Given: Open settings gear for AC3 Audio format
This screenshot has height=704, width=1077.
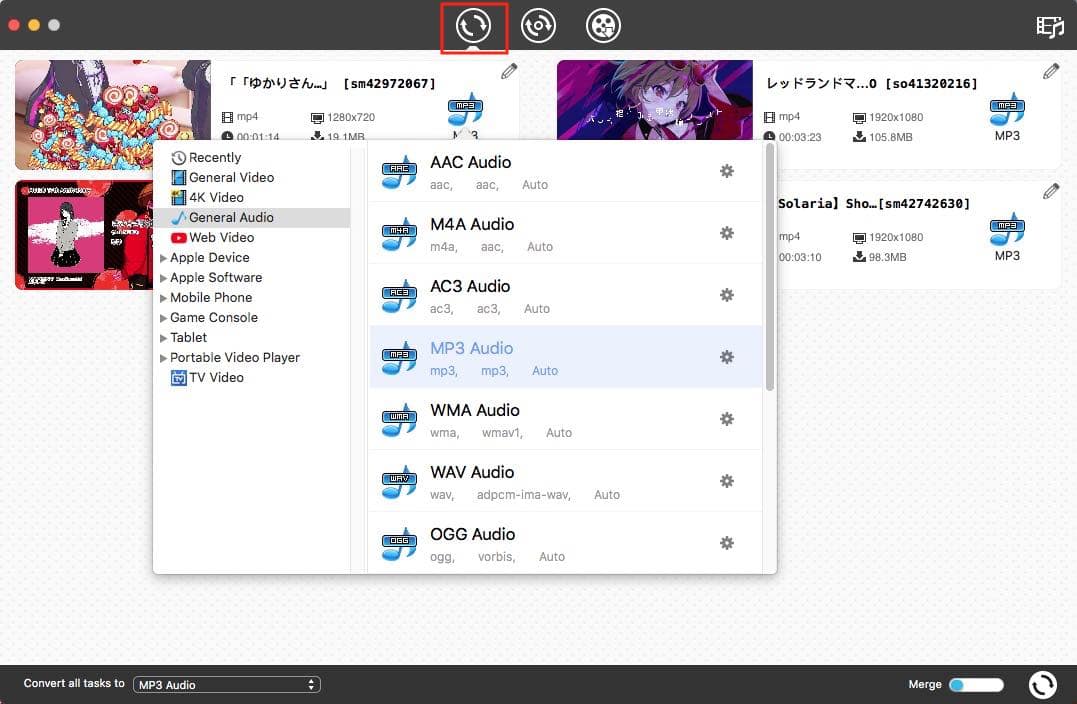Looking at the screenshot, I should coord(726,295).
